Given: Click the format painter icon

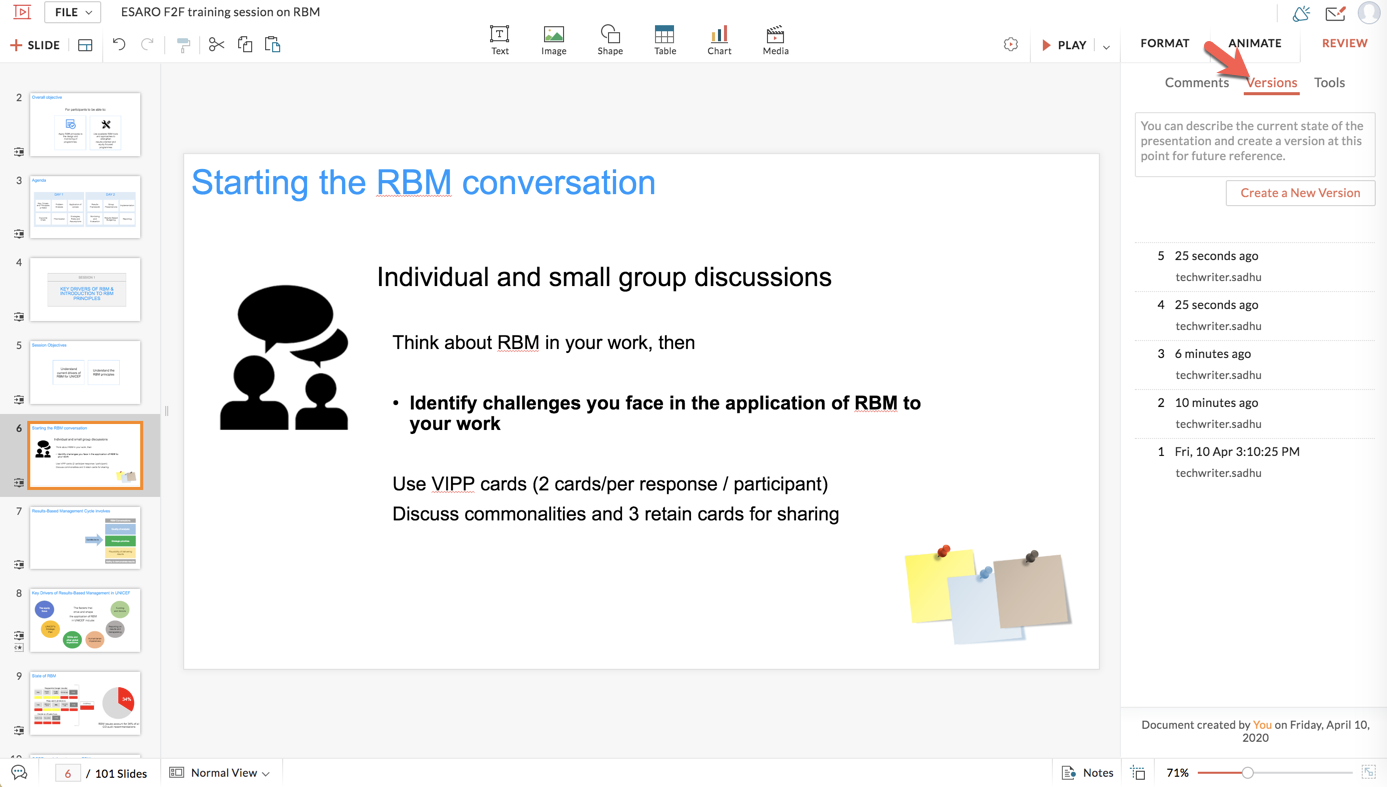Looking at the screenshot, I should click(x=183, y=45).
